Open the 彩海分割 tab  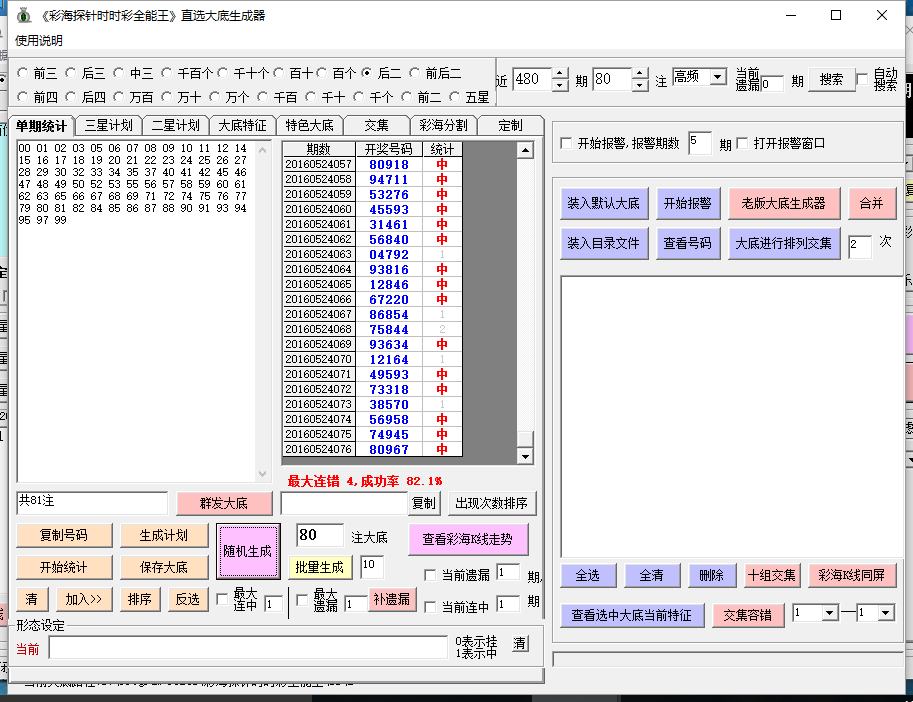pyautogui.click(x=443, y=126)
